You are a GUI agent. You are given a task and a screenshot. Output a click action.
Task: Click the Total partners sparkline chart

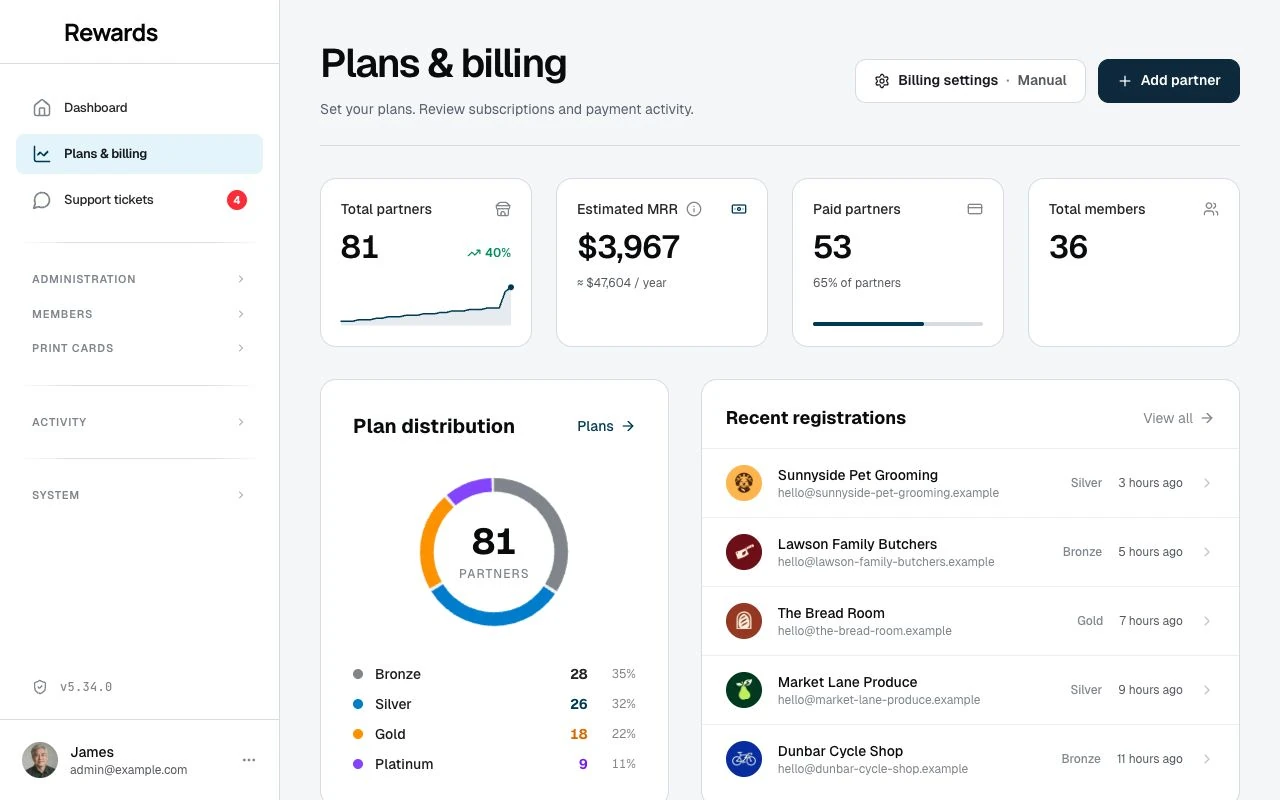pos(427,305)
